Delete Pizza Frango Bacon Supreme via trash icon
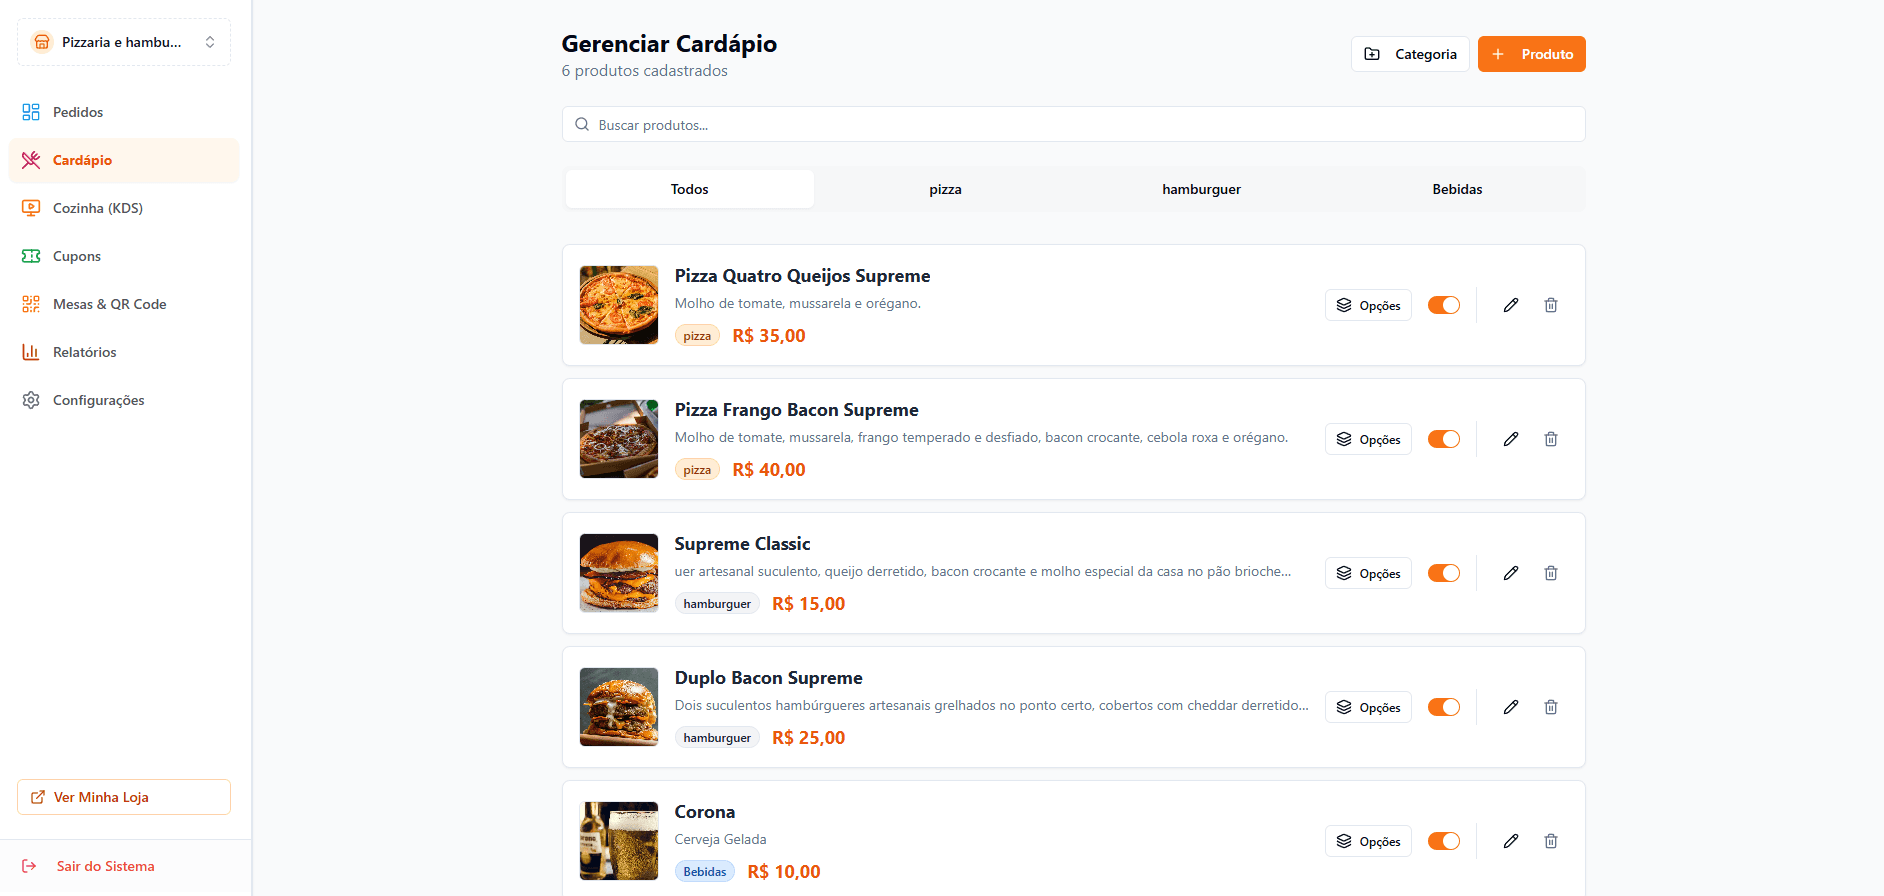 pyautogui.click(x=1550, y=439)
